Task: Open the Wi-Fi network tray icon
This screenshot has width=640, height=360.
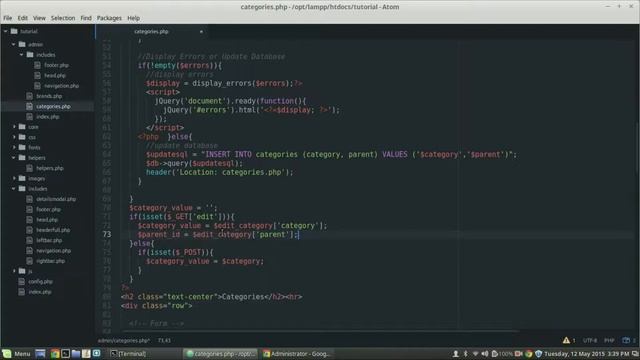Action: click(475, 353)
